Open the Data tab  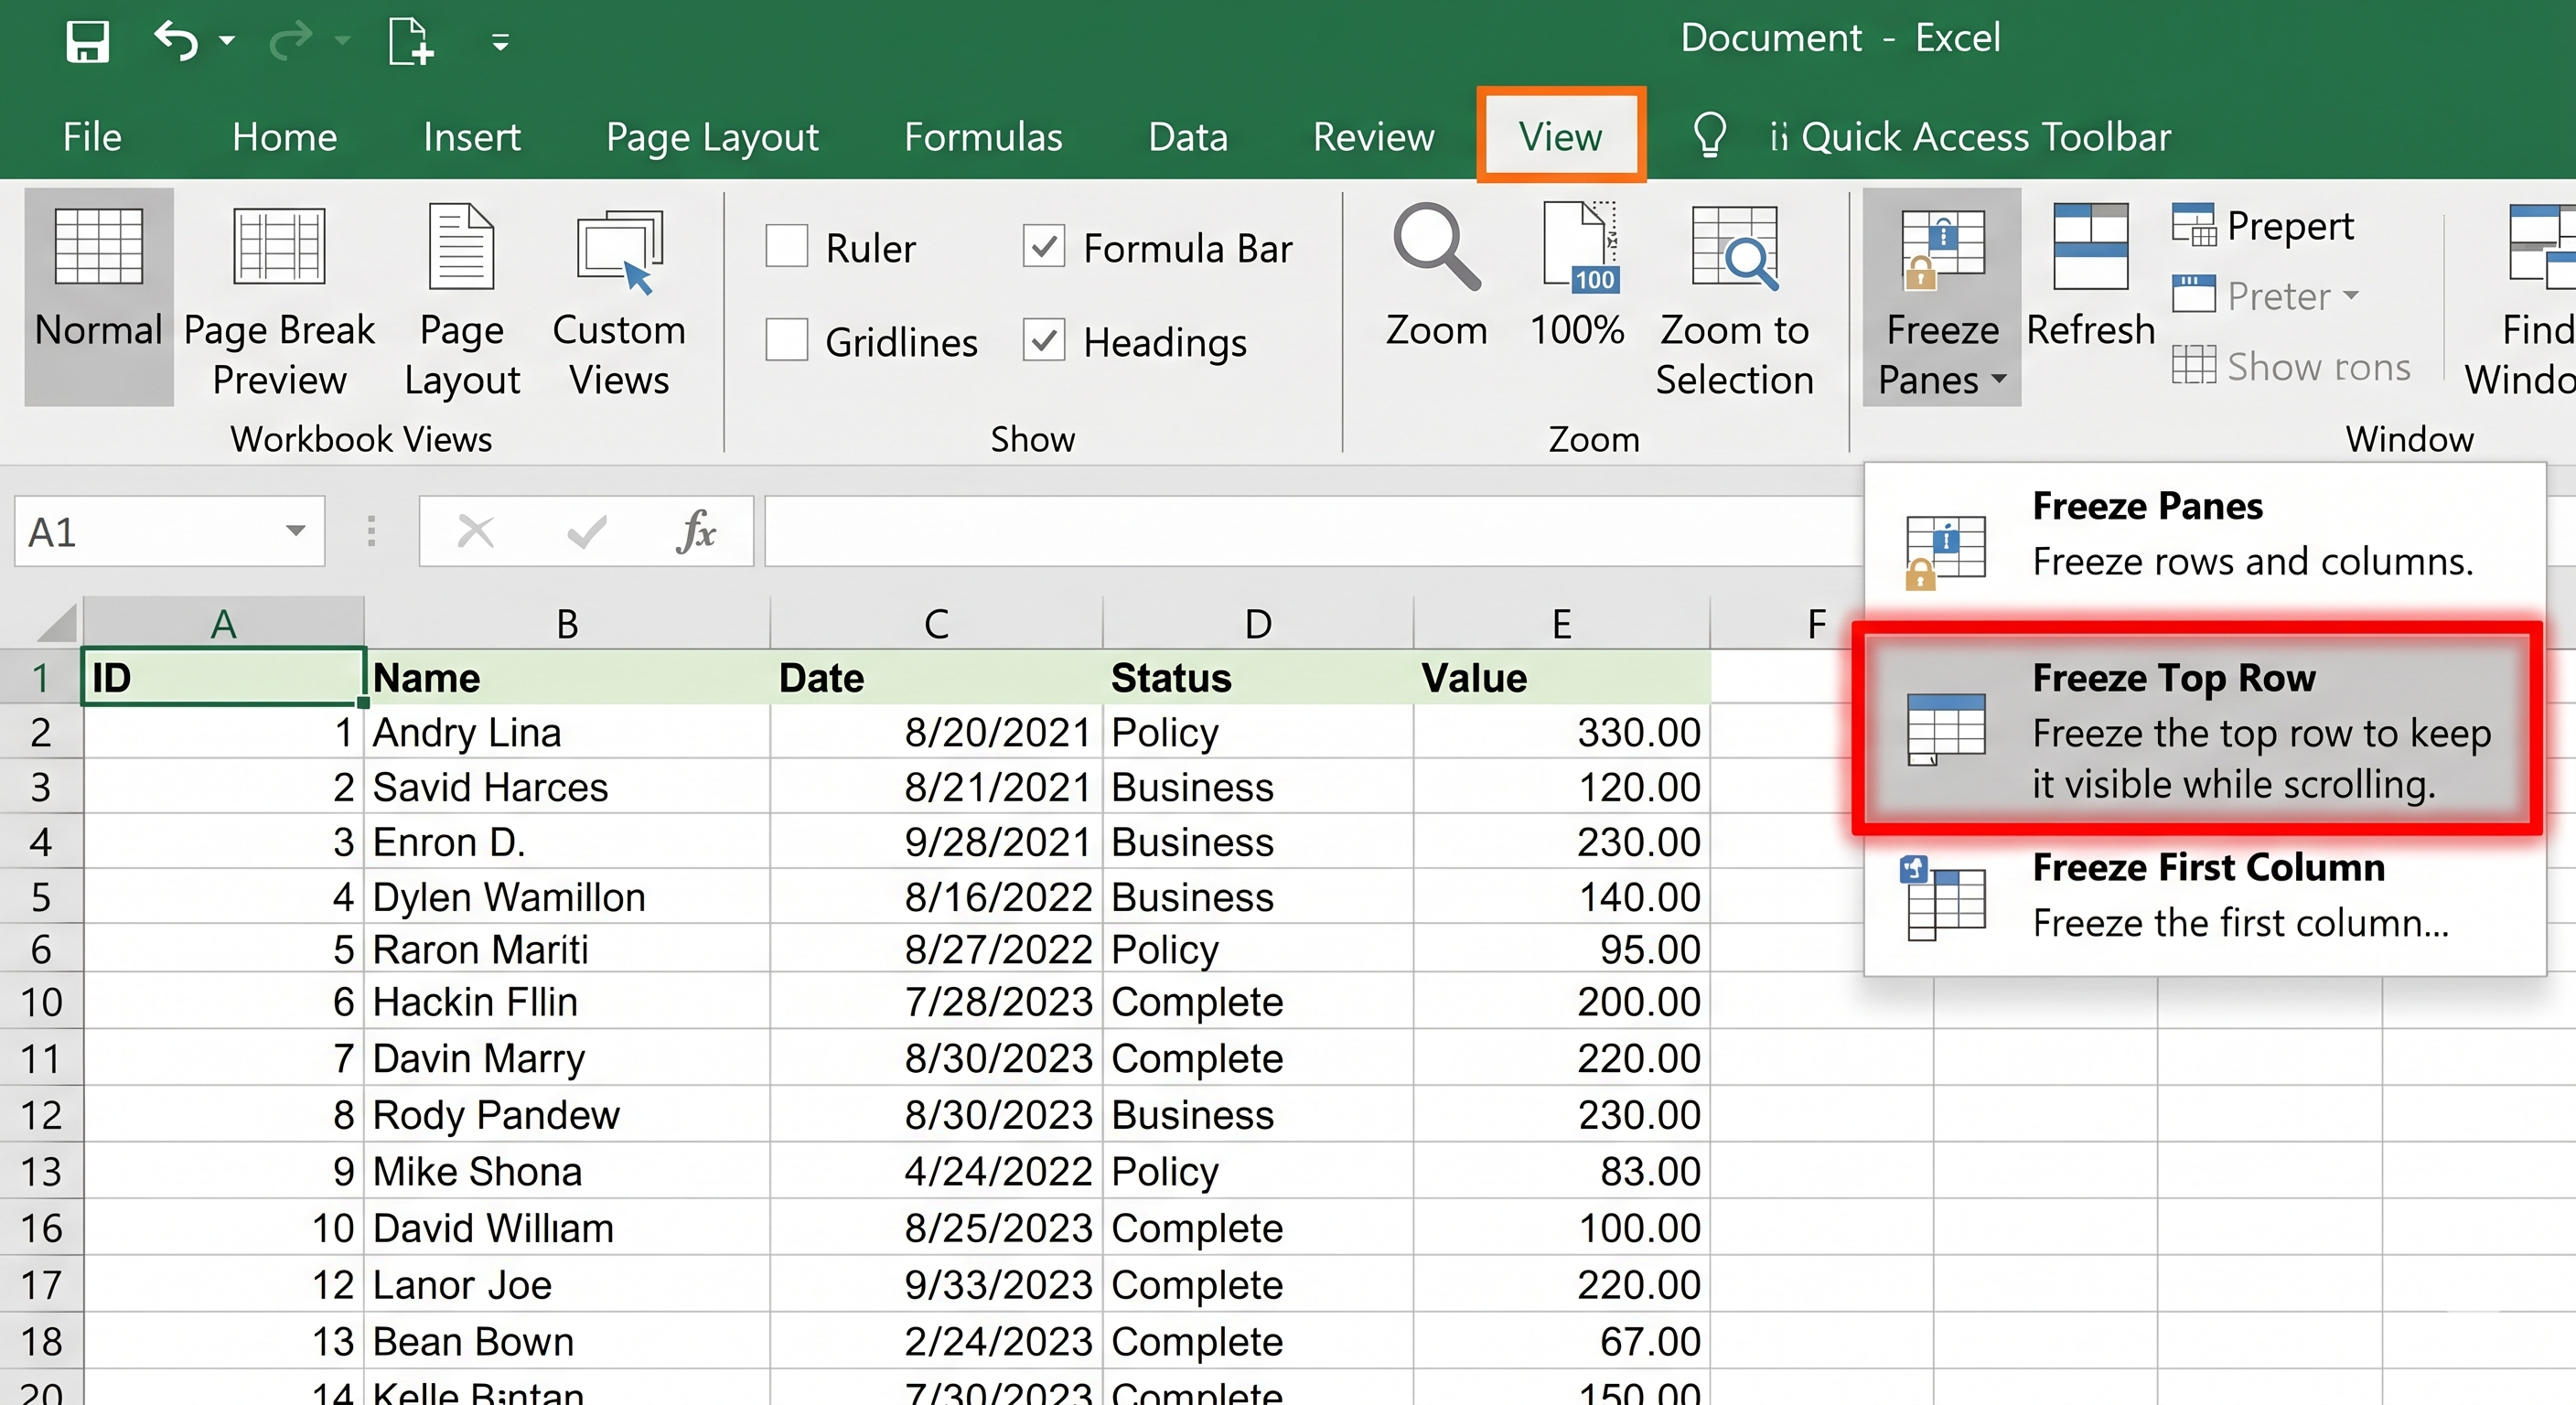pyautogui.click(x=1188, y=137)
